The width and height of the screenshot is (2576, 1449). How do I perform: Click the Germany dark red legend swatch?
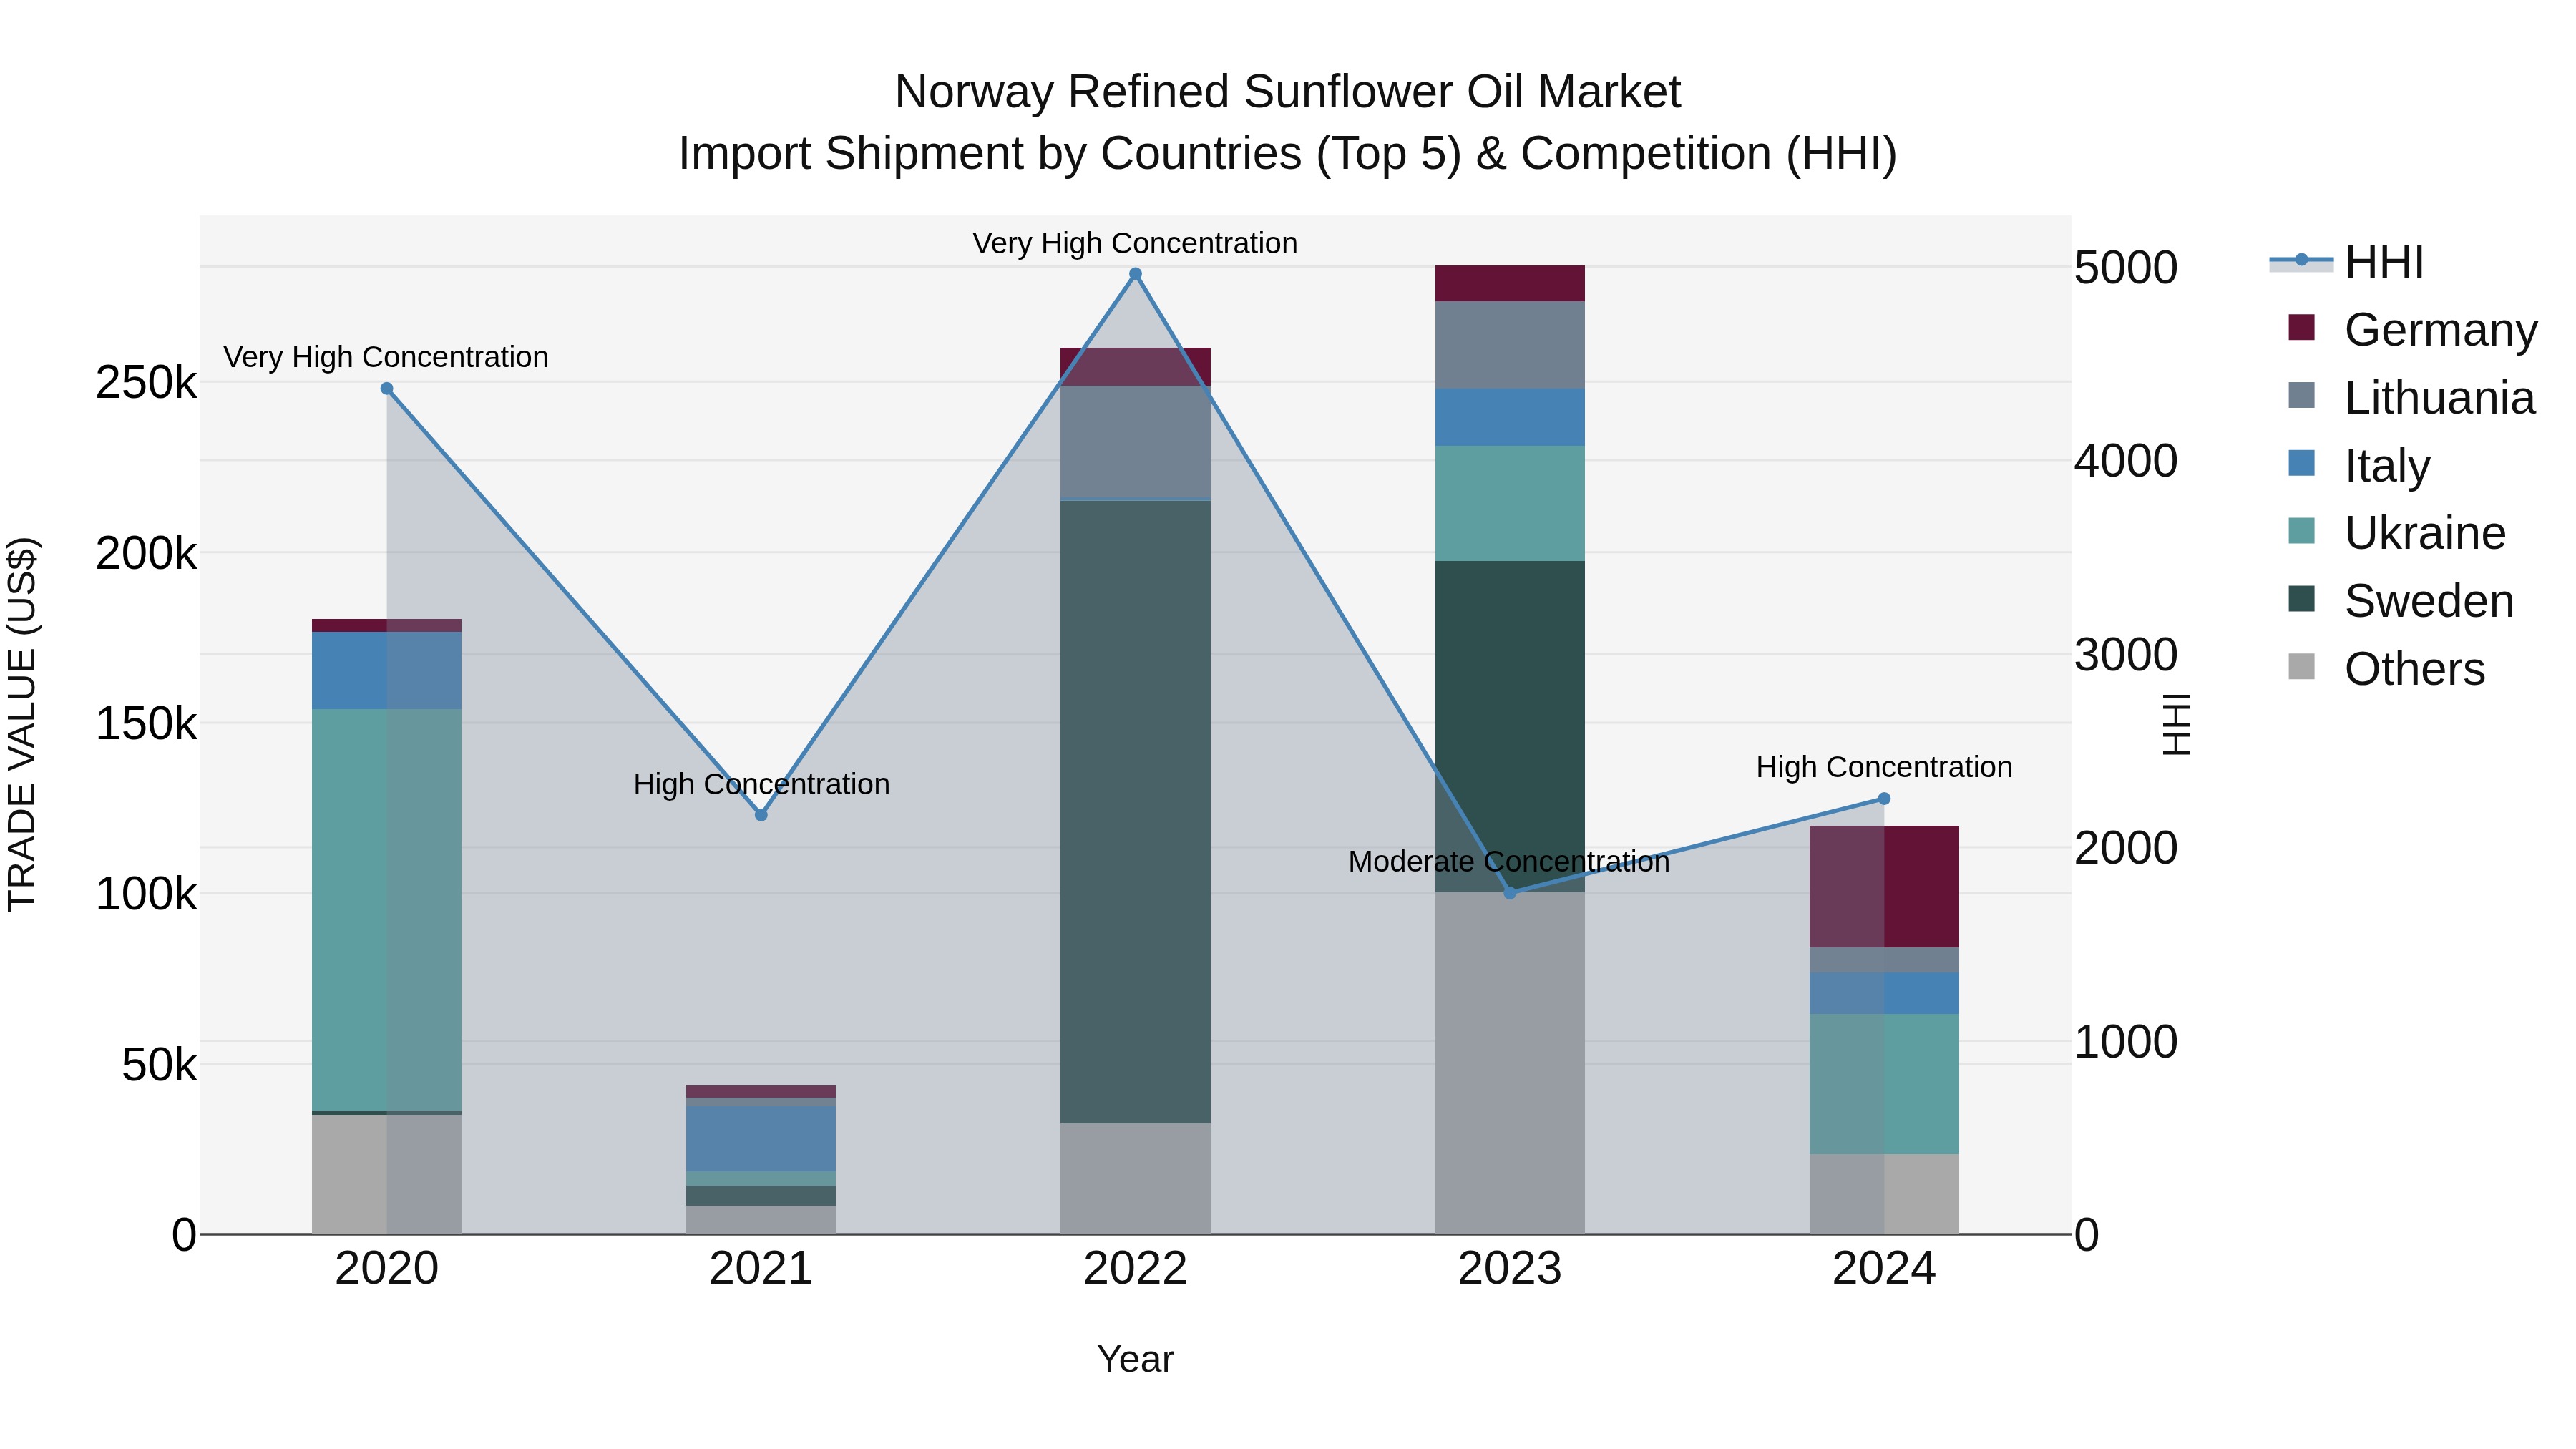(2301, 328)
